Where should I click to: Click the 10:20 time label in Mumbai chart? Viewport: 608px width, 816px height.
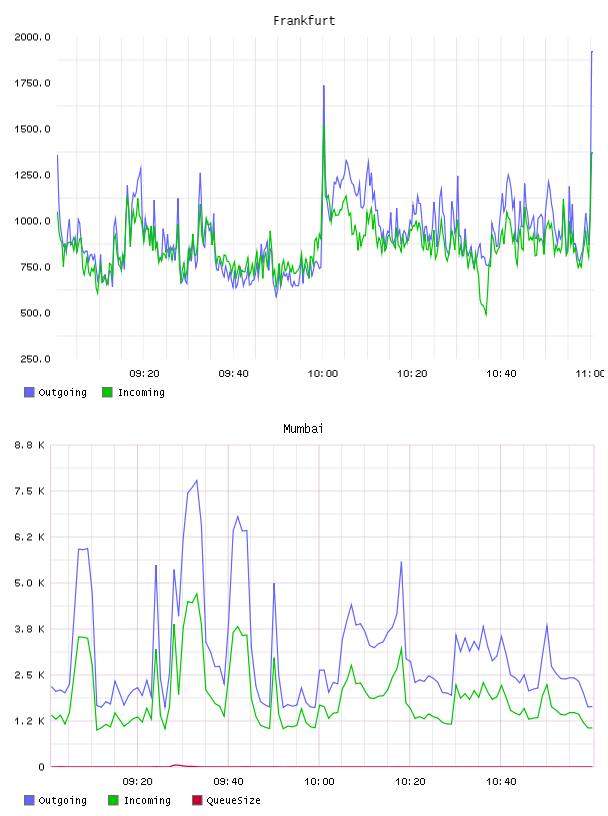(x=410, y=782)
